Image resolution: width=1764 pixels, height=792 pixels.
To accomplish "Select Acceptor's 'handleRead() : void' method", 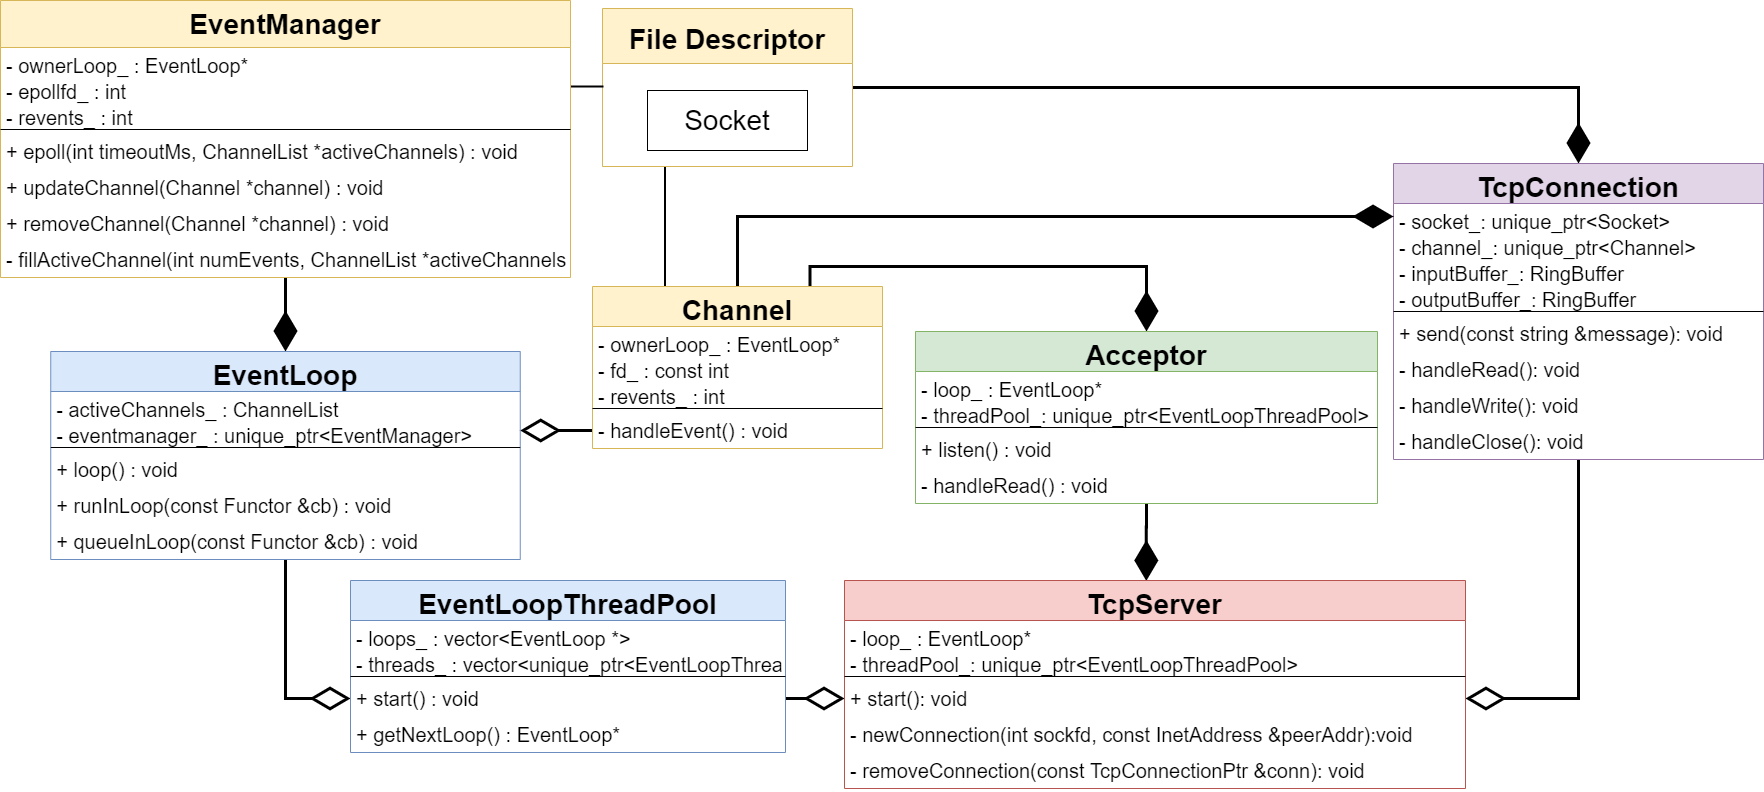I will click(x=1014, y=487).
